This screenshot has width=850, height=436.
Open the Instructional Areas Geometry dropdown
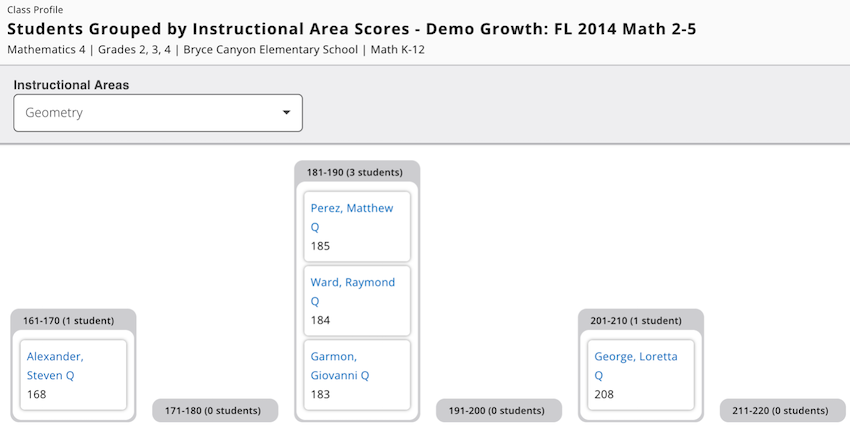tap(158, 113)
